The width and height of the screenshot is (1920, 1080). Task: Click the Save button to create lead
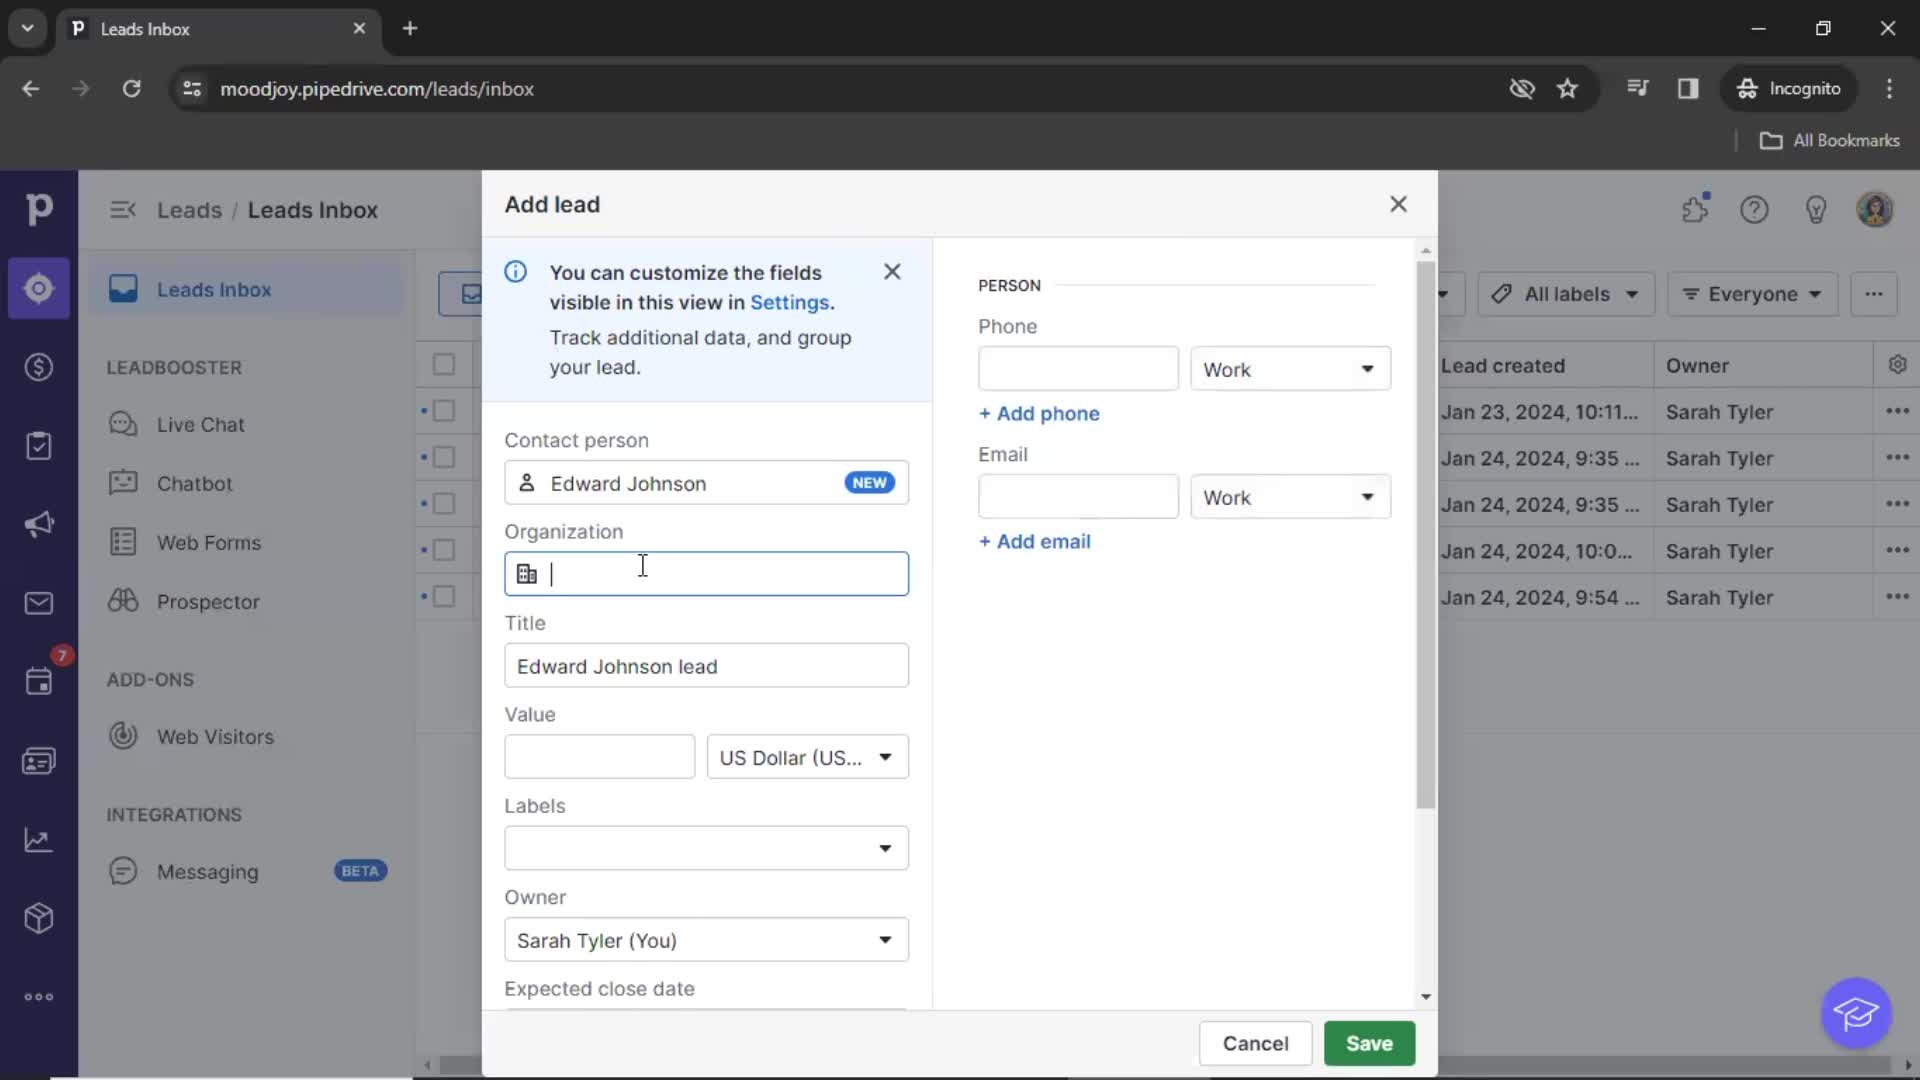tap(1370, 1042)
